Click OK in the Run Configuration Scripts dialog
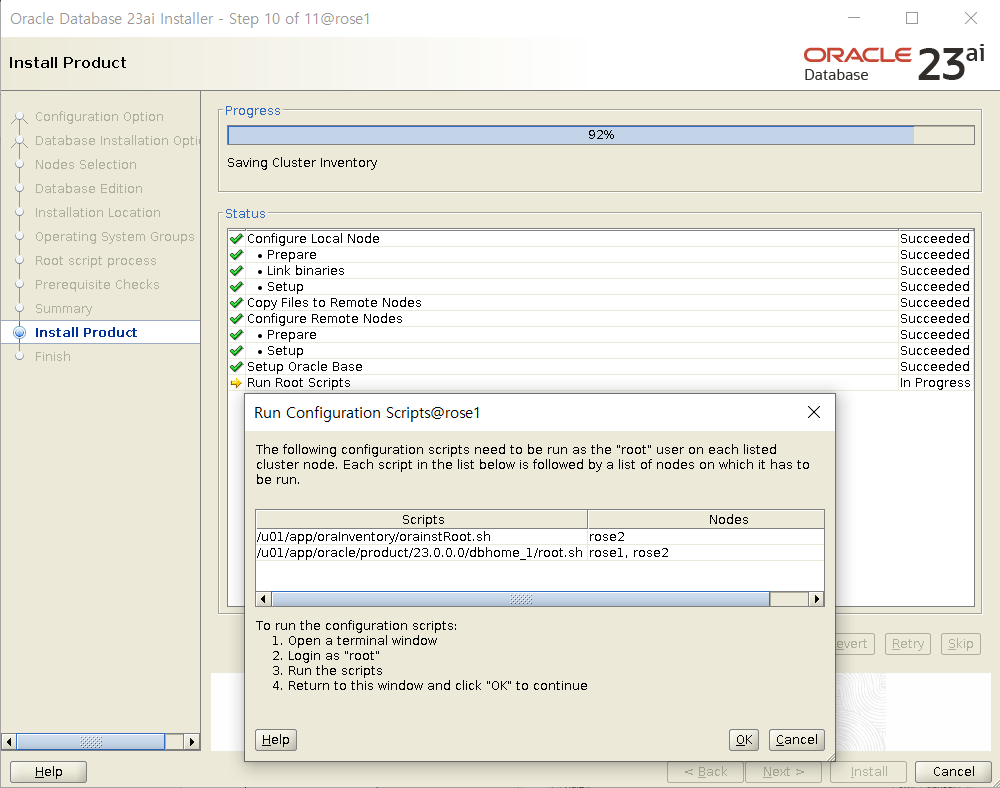Screen dimensions: 1000x788 coord(744,740)
